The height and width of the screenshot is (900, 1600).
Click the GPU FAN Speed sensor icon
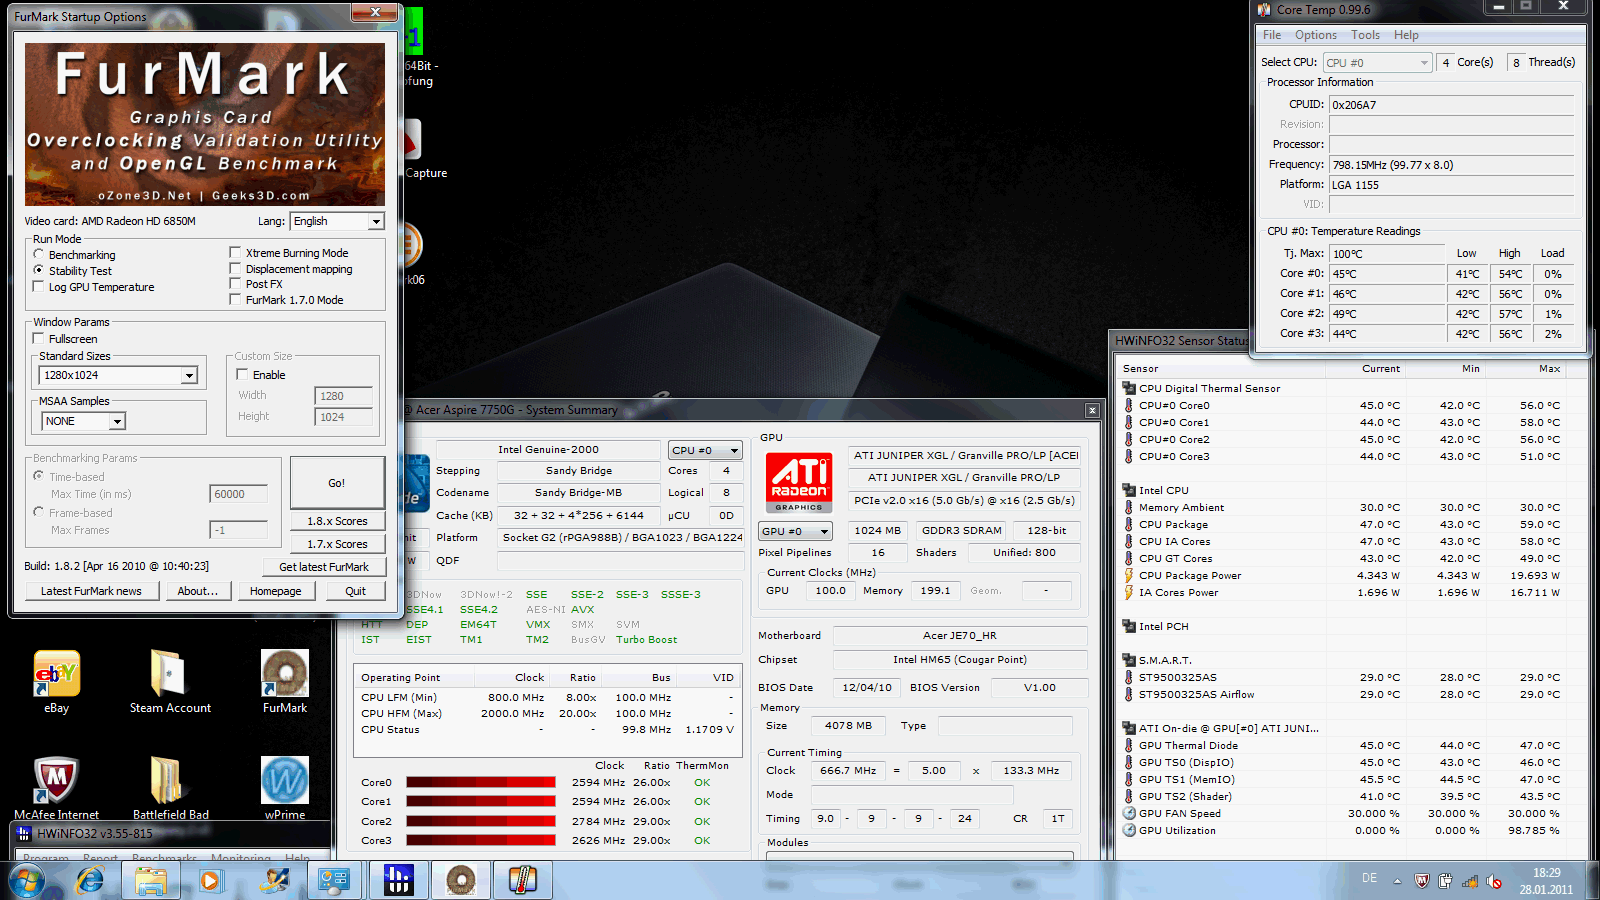(1129, 813)
